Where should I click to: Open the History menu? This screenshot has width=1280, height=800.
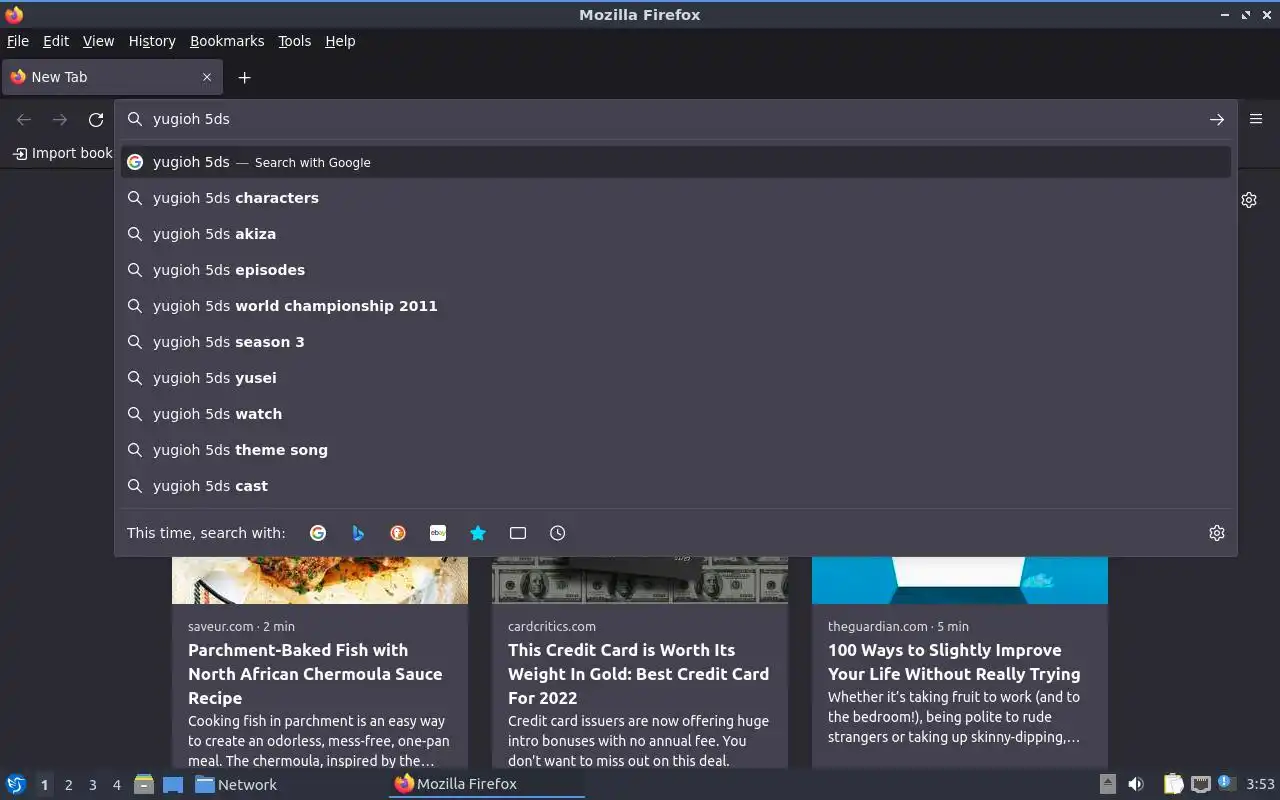click(x=152, y=41)
